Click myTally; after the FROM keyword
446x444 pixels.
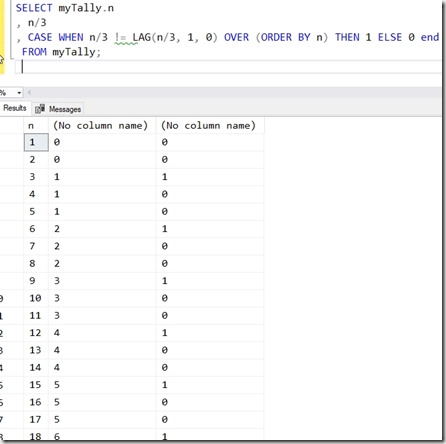[x=77, y=52]
